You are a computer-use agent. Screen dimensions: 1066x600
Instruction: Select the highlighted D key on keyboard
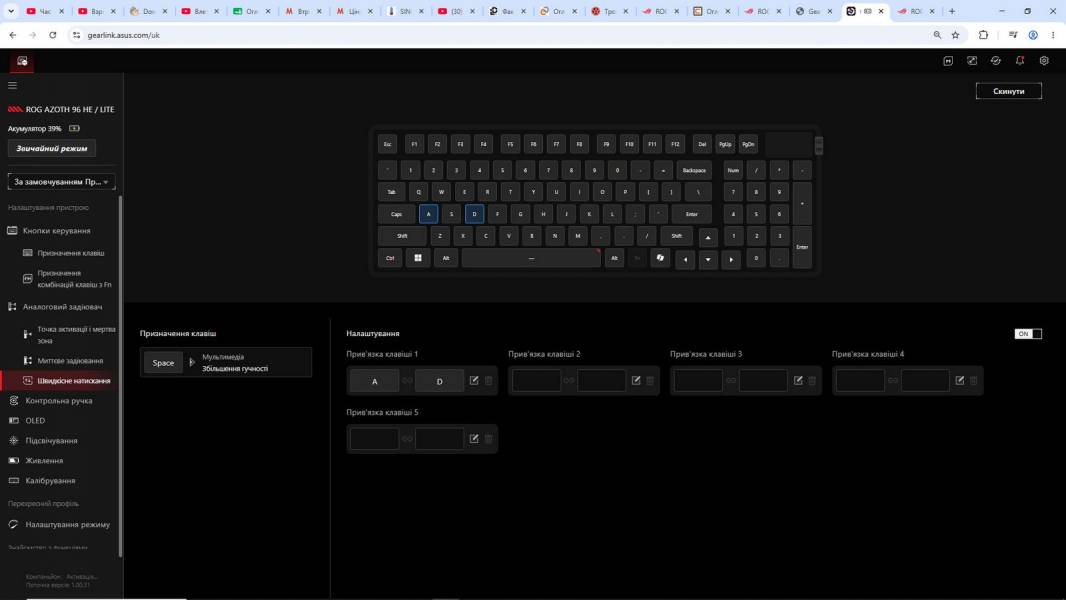pos(475,214)
